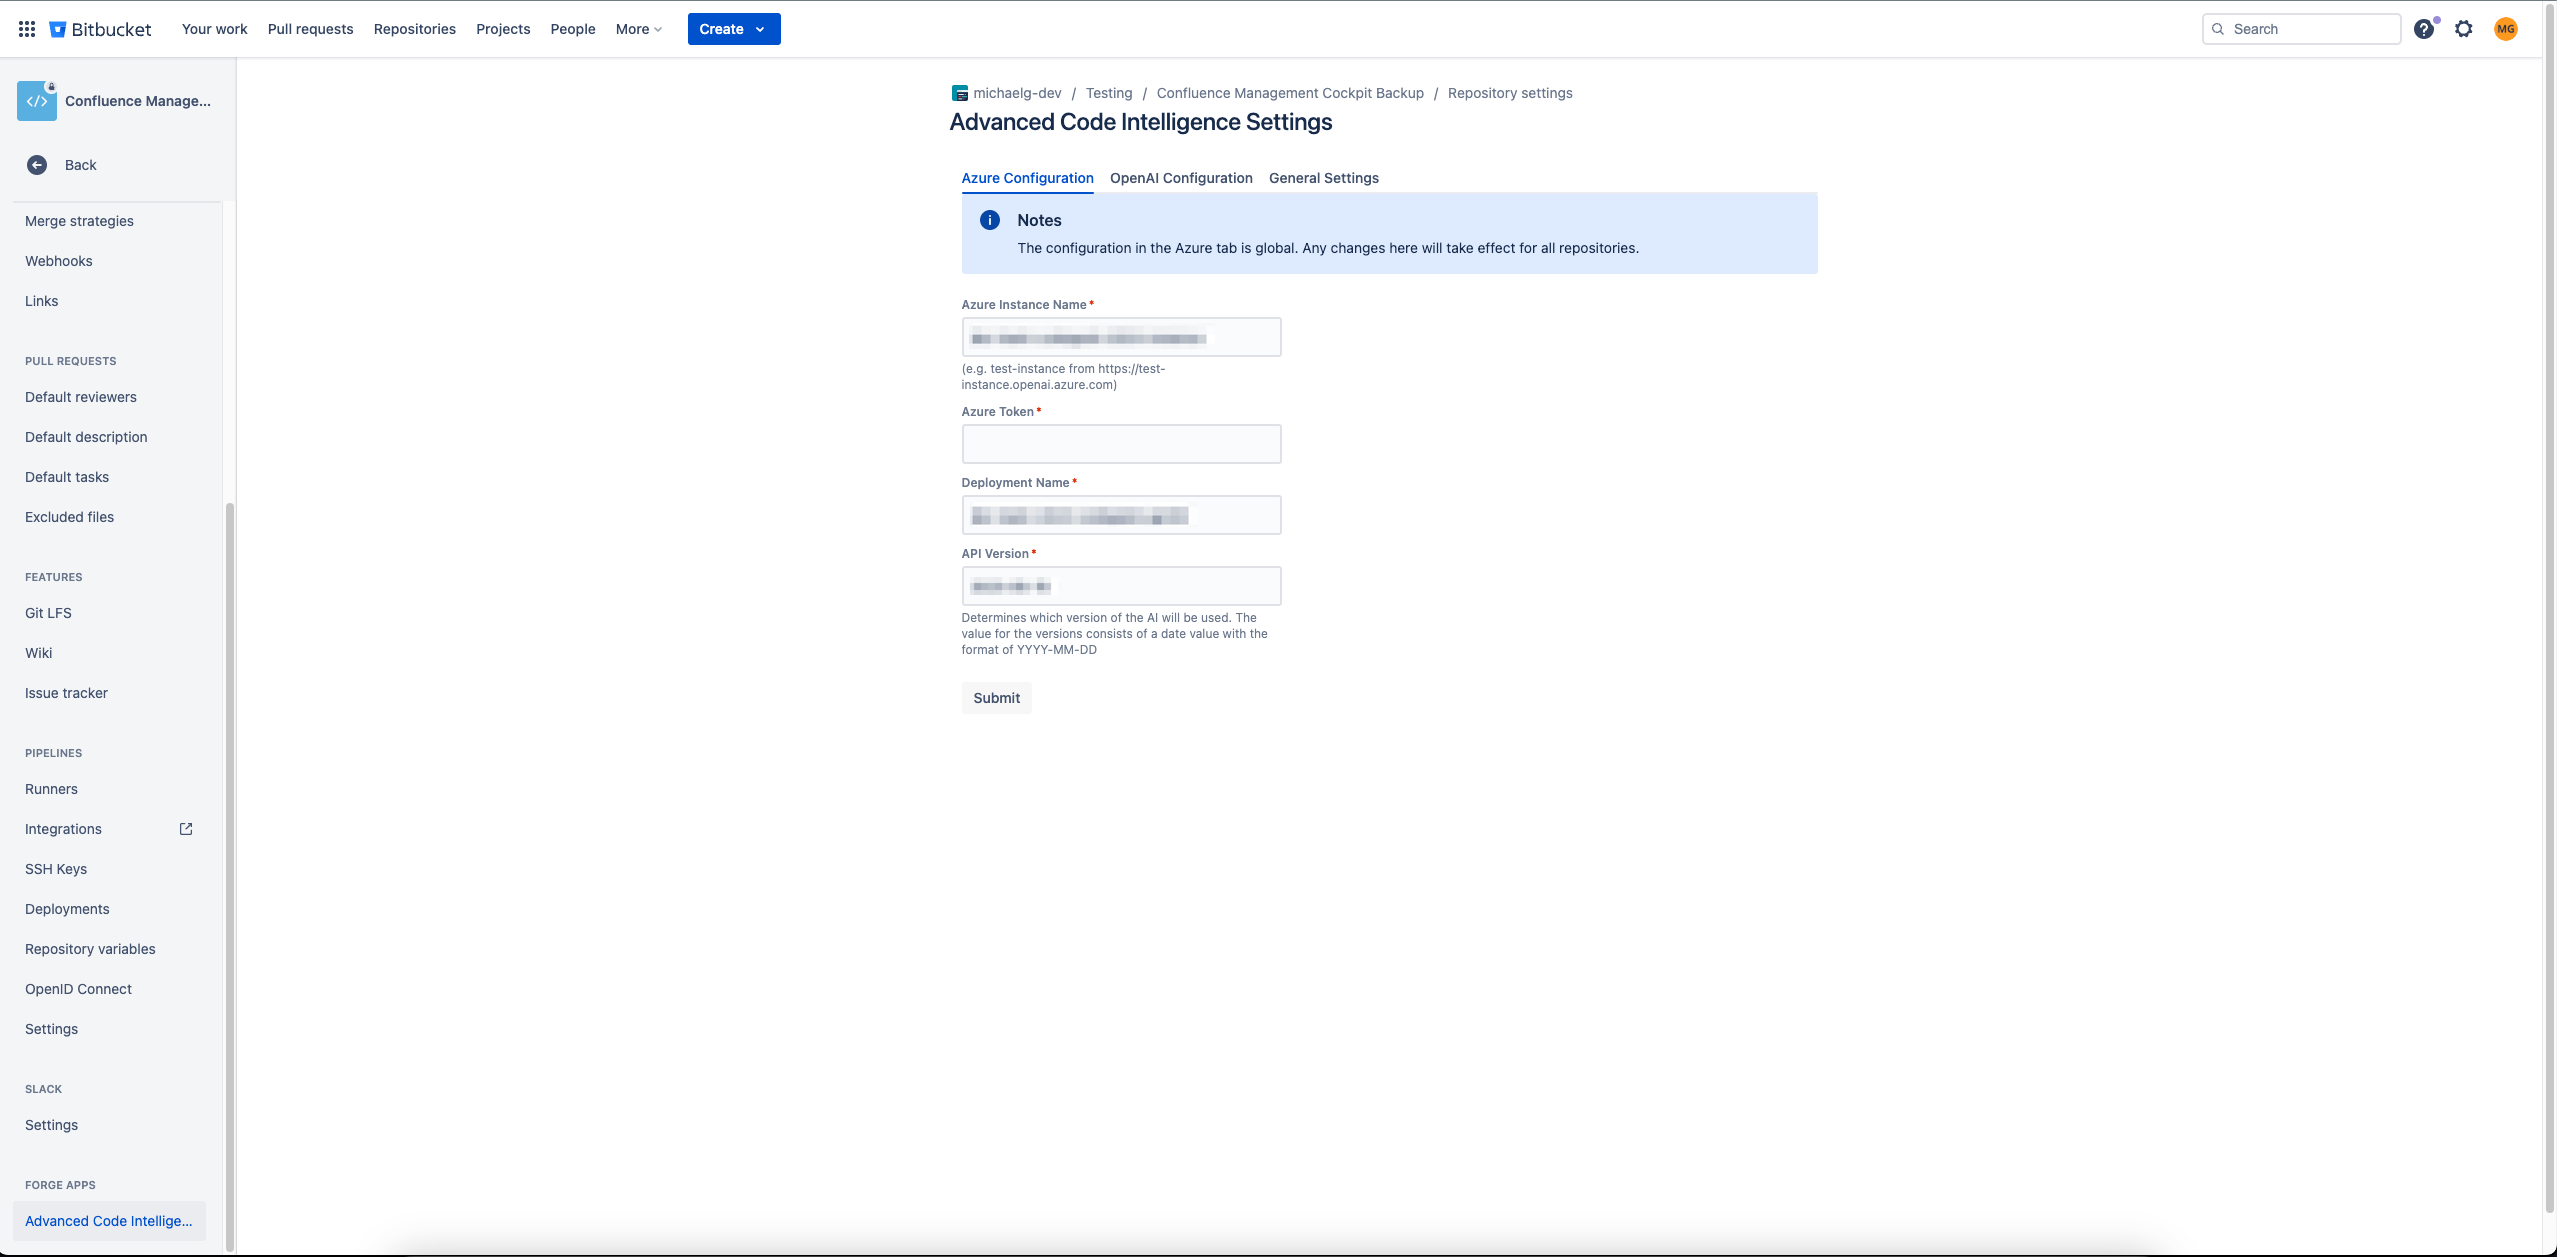Open Repository variables in sidebar
The width and height of the screenshot is (2557, 1257).
click(90, 949)
